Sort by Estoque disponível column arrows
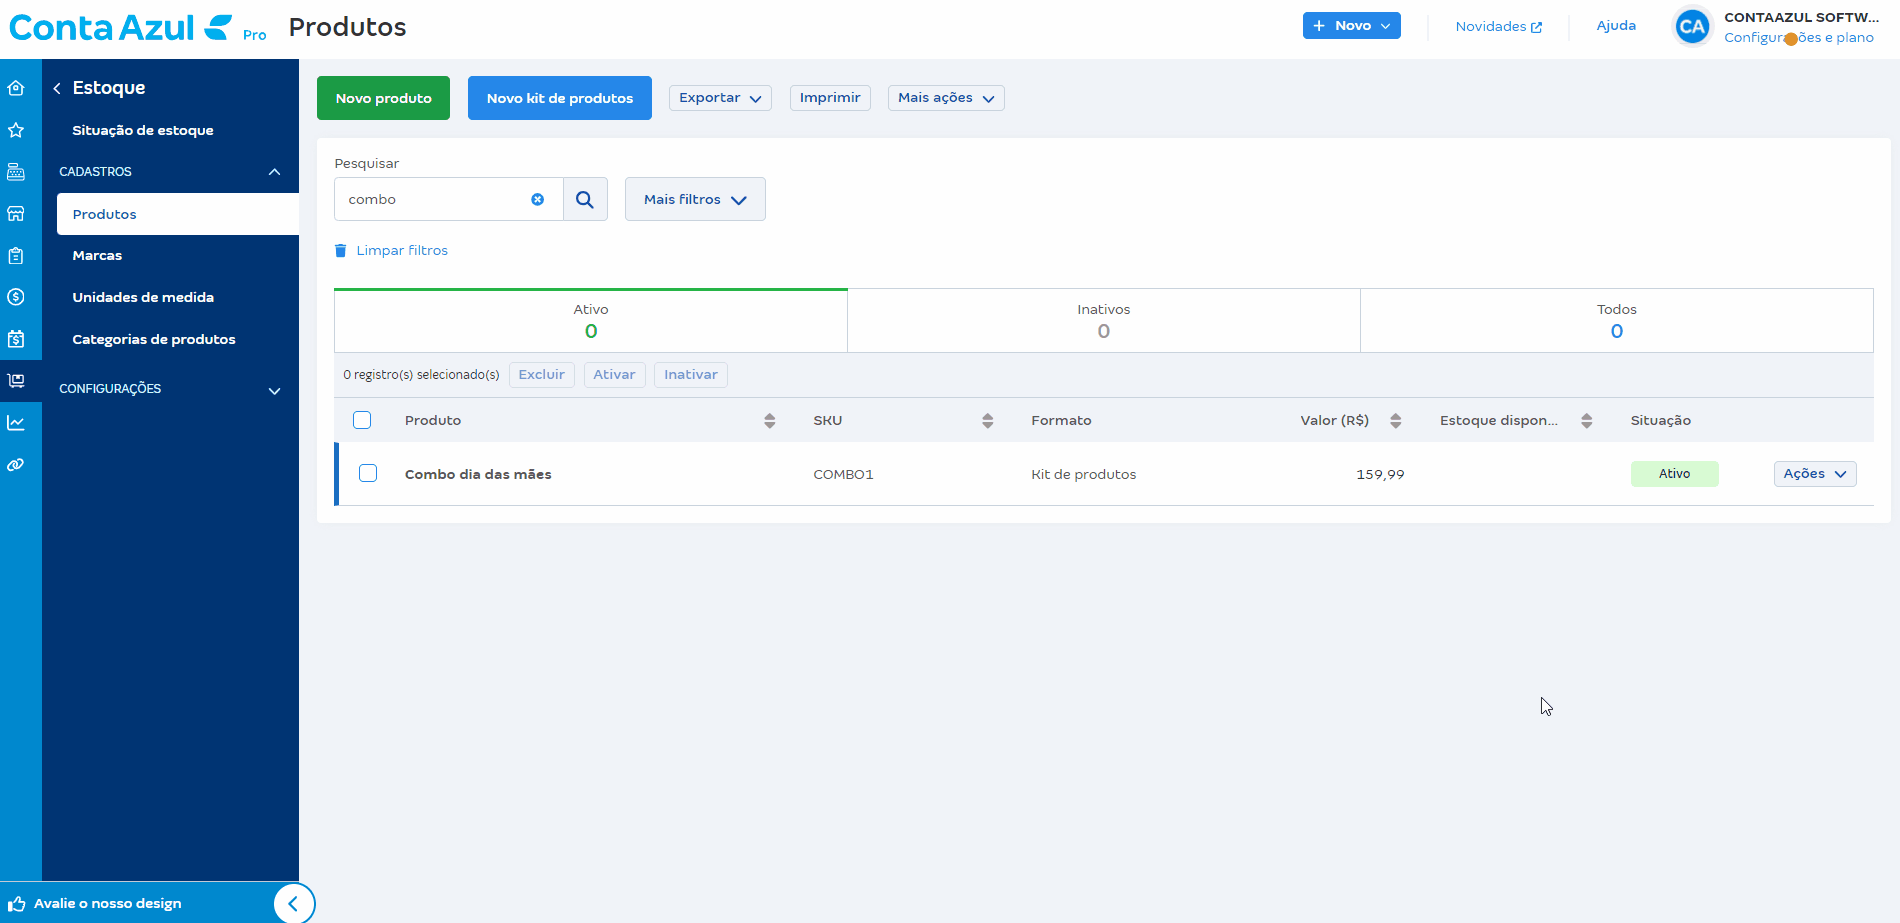This screenshot has height=923, width=1900. tap(1586, 421)
